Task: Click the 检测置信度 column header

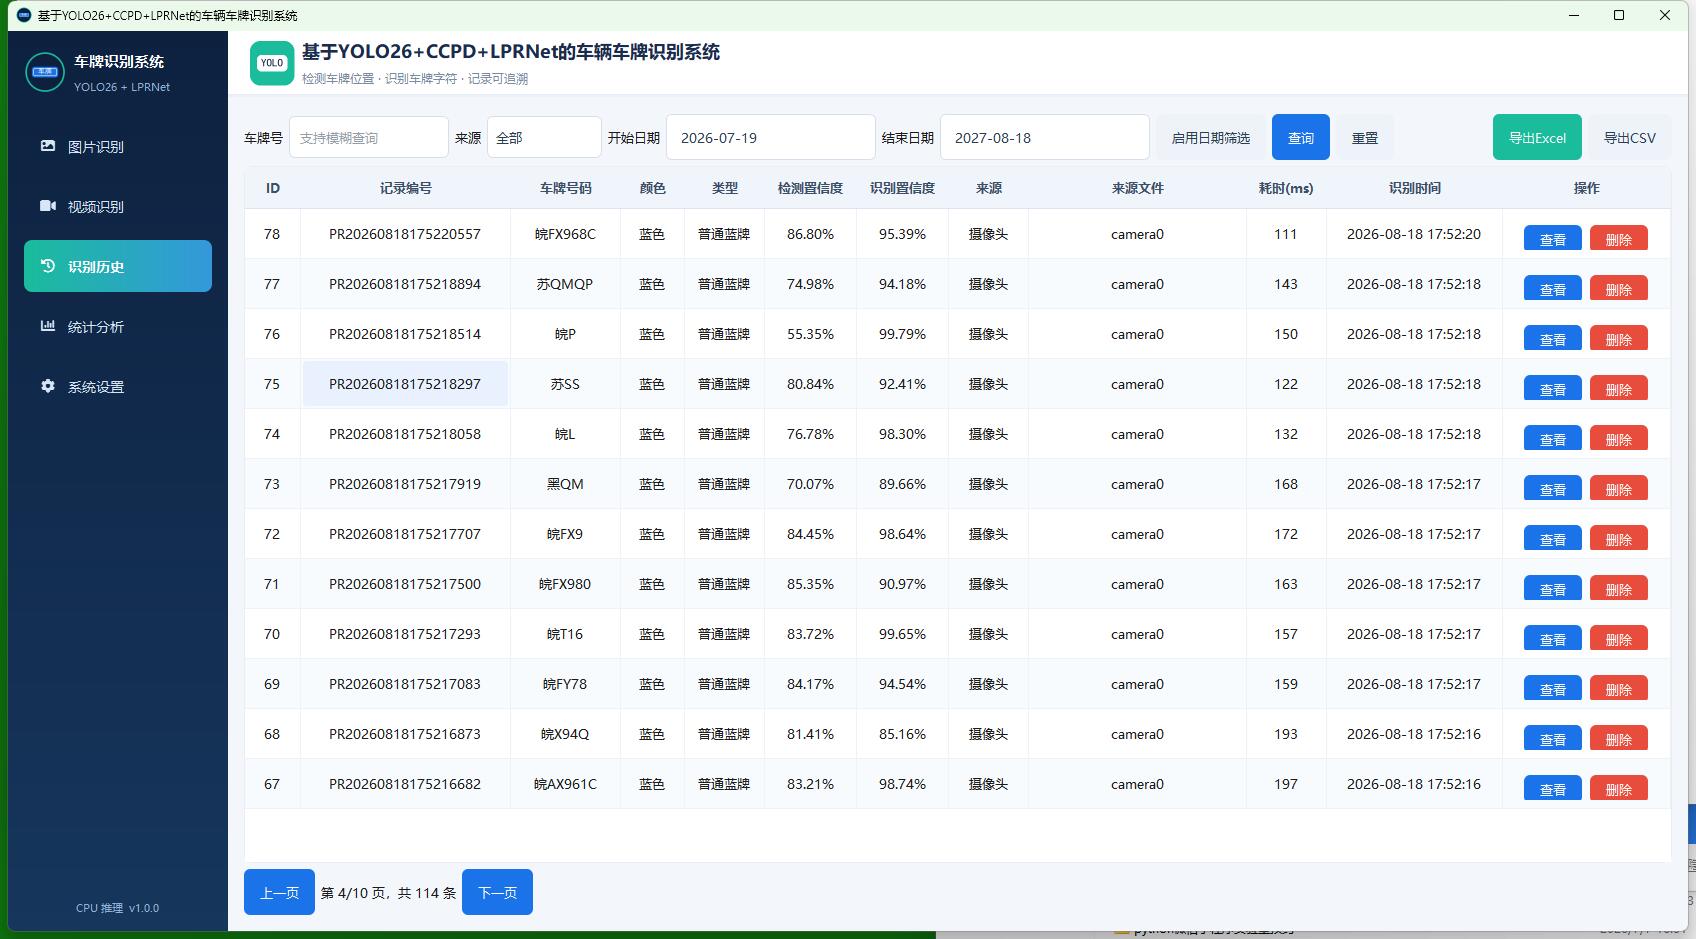Action: click(810, 188)
